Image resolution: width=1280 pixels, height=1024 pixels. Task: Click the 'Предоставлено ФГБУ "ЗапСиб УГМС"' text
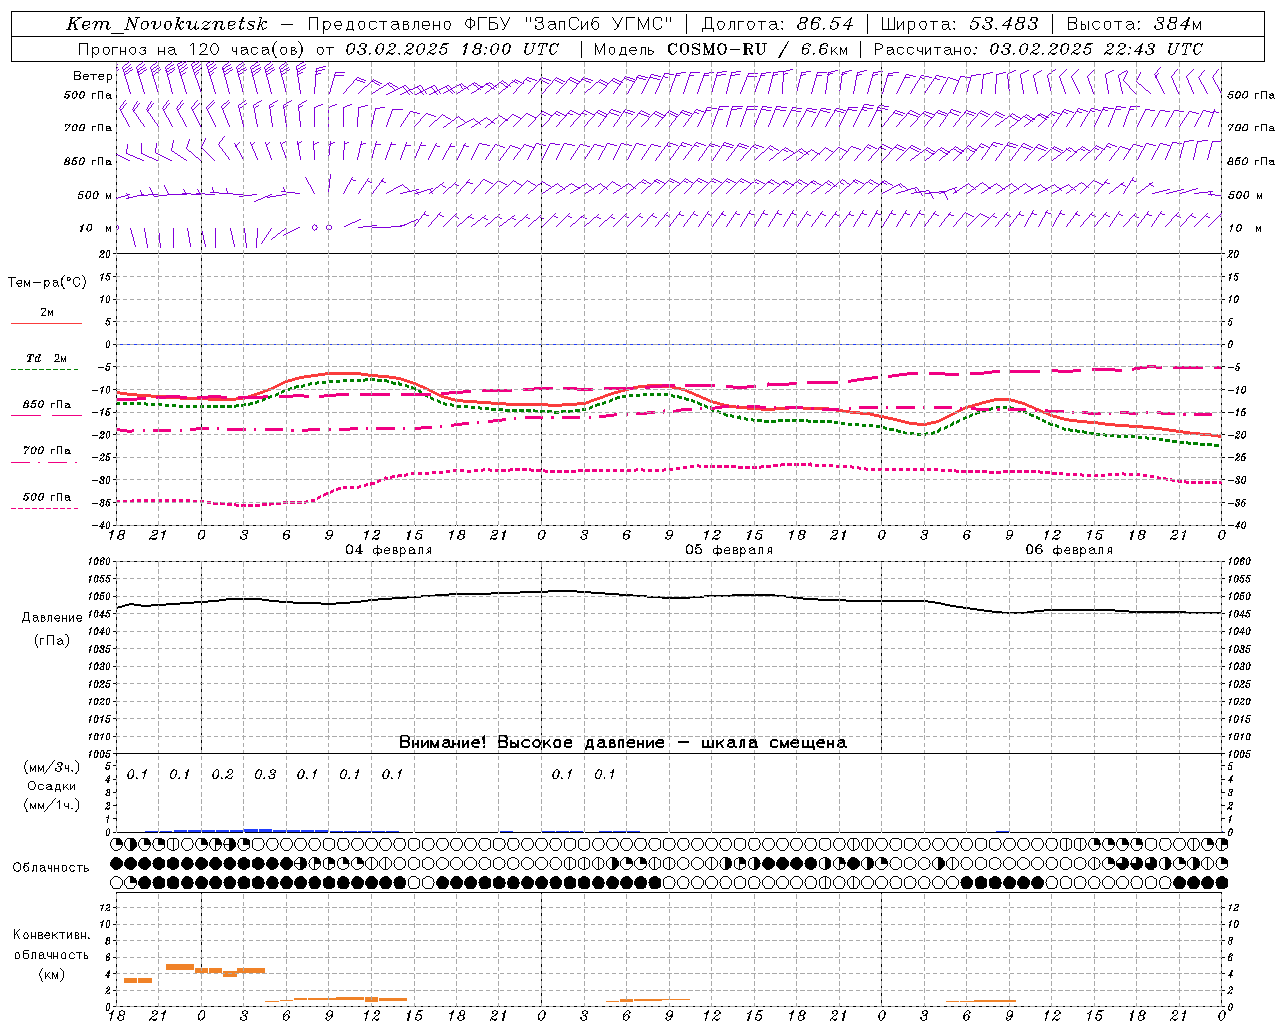[x=490, y=24]
